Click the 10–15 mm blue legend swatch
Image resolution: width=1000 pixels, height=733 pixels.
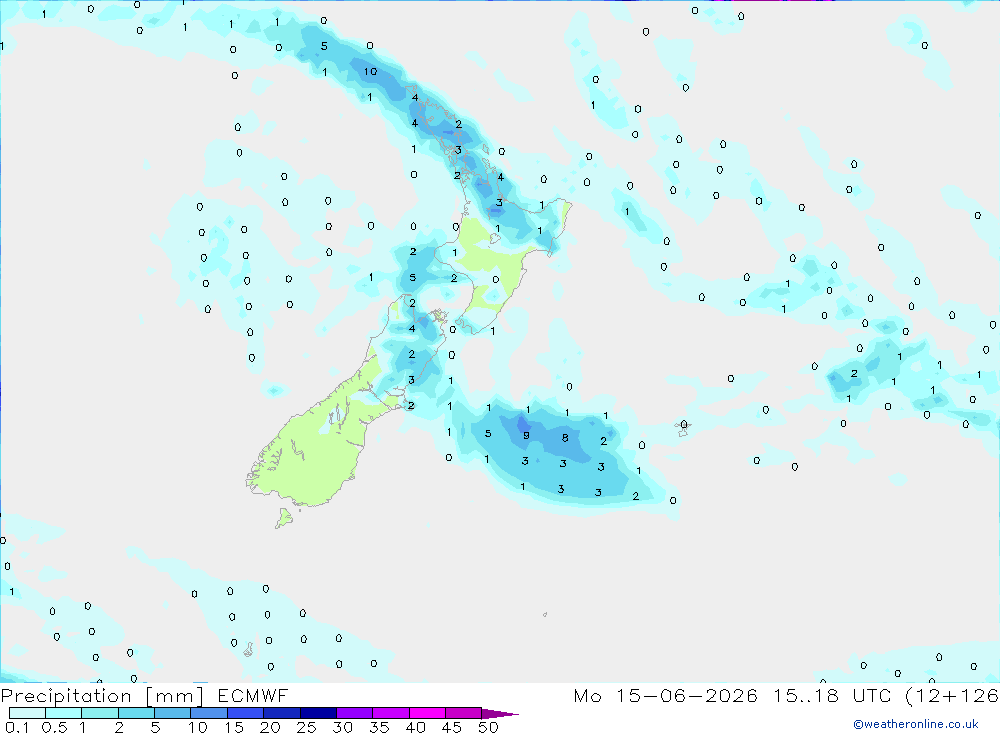point(209,713)
